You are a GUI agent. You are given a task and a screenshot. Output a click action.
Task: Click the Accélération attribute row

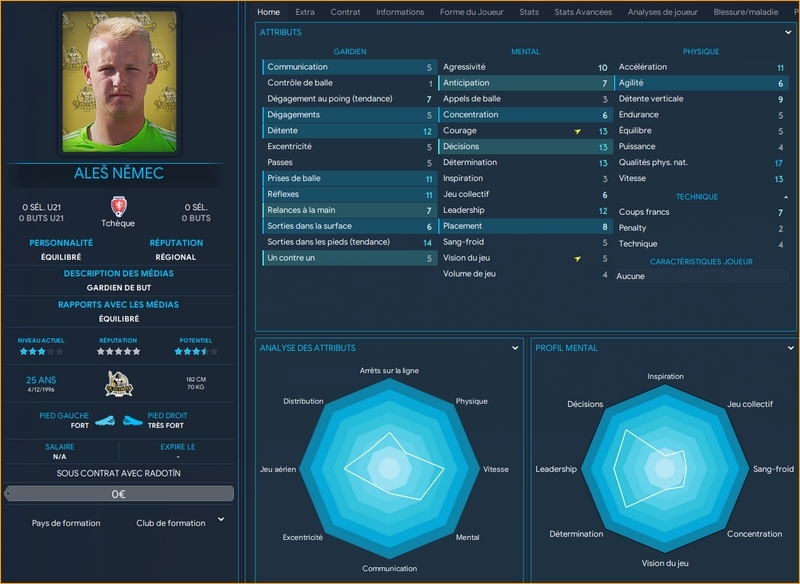click(x=701, y=67)
